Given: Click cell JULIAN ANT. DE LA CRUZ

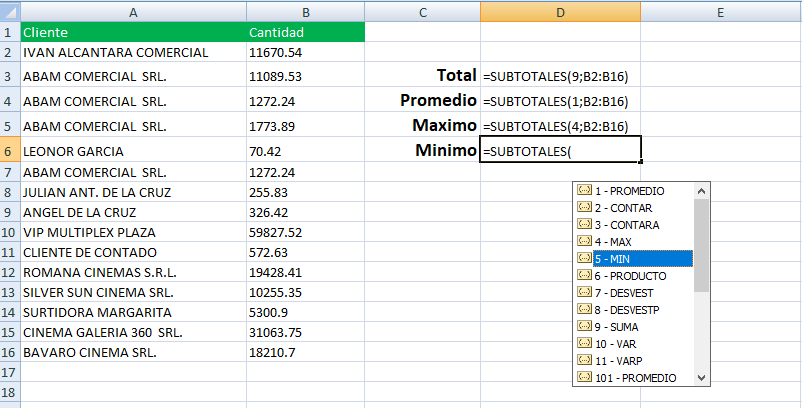Looking at the screenshot, I should click(133, 193).
